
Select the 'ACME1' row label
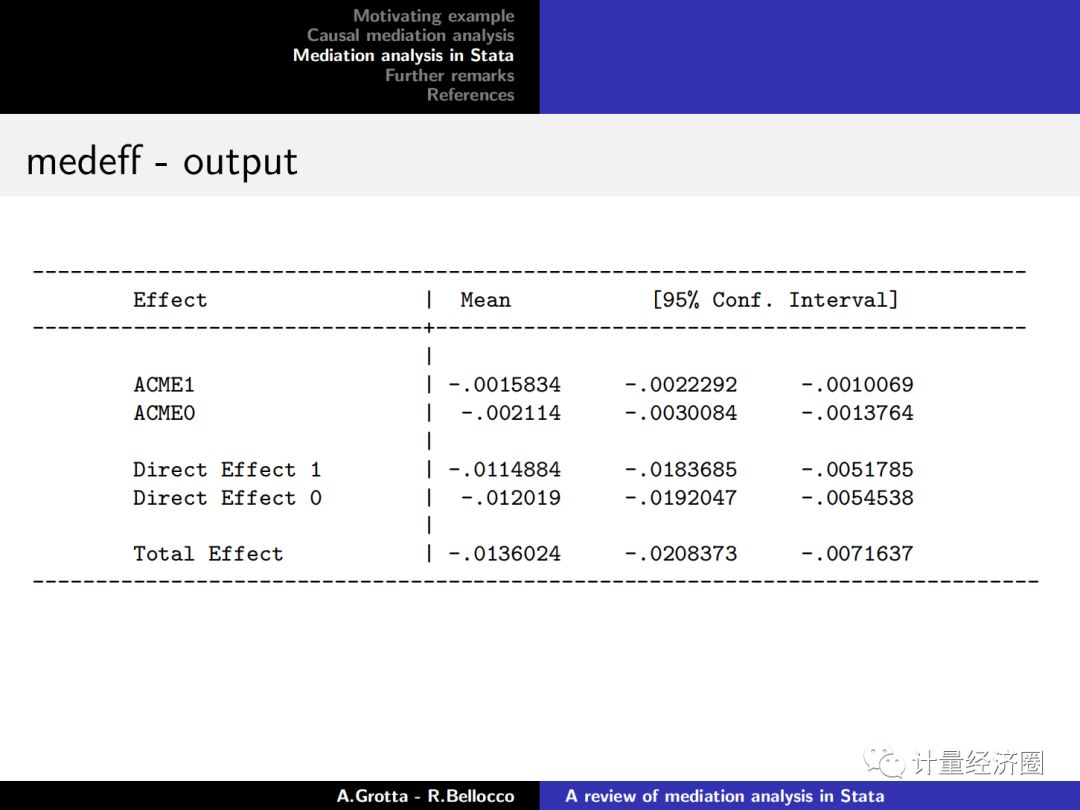tap(164, 384)
